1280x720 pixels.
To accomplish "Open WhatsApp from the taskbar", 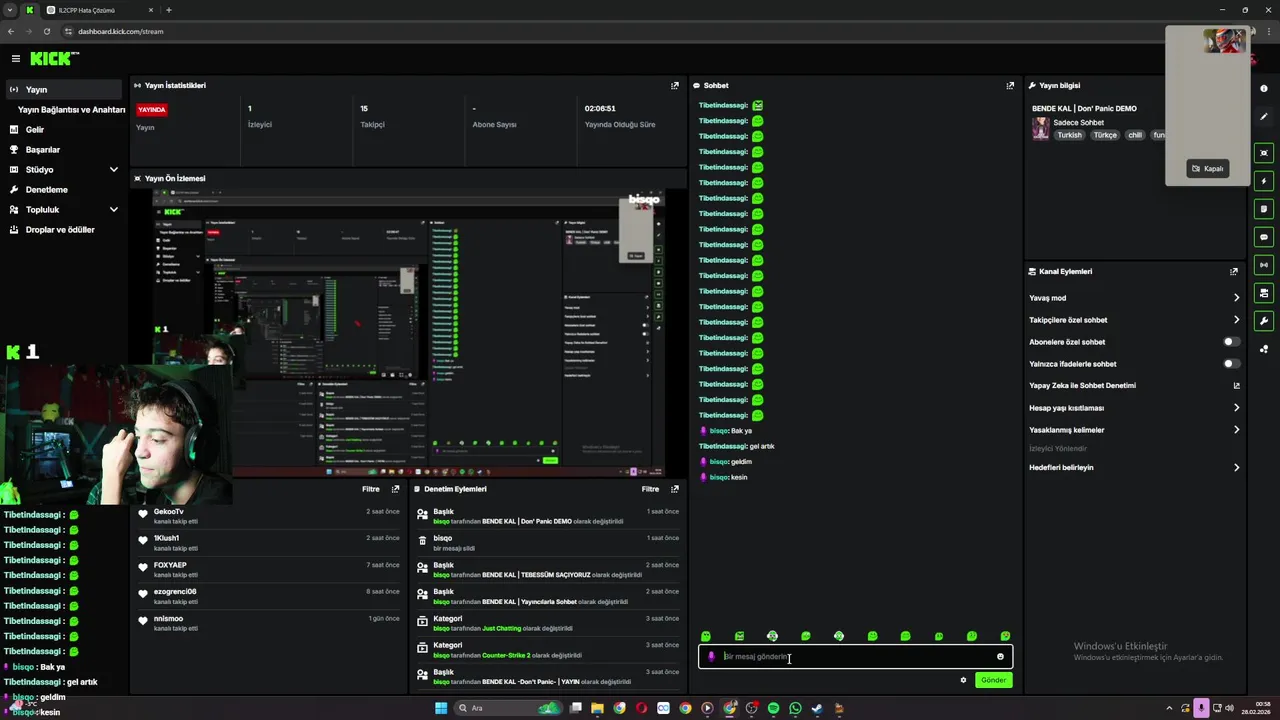I will 795,708.
